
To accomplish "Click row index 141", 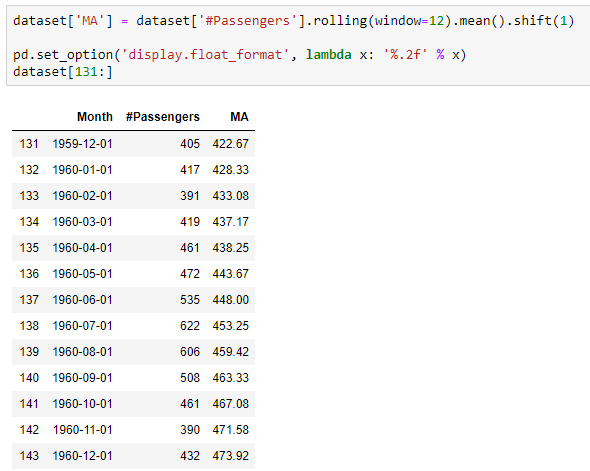I will pyautogui.click(x=29, y=404).
